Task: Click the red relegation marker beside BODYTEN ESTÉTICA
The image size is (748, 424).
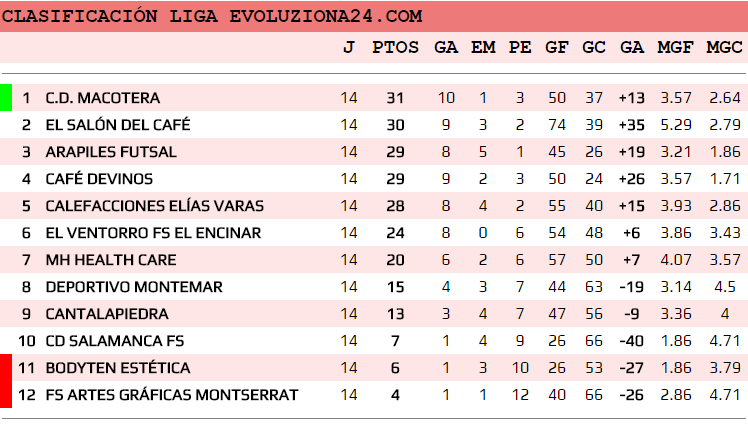Action: pos(6,368)
